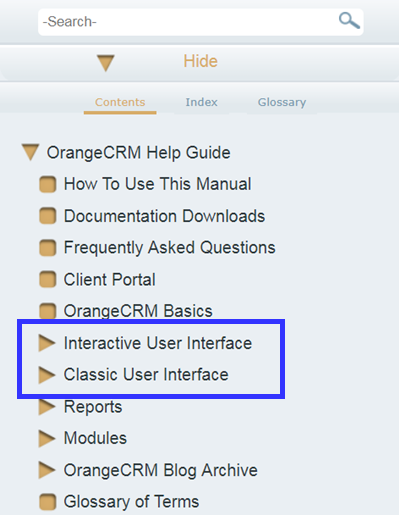Click the page icon beside OrangeCRM Basics
The width and height of the screenshot is (399, 515).
coord(48,311)
